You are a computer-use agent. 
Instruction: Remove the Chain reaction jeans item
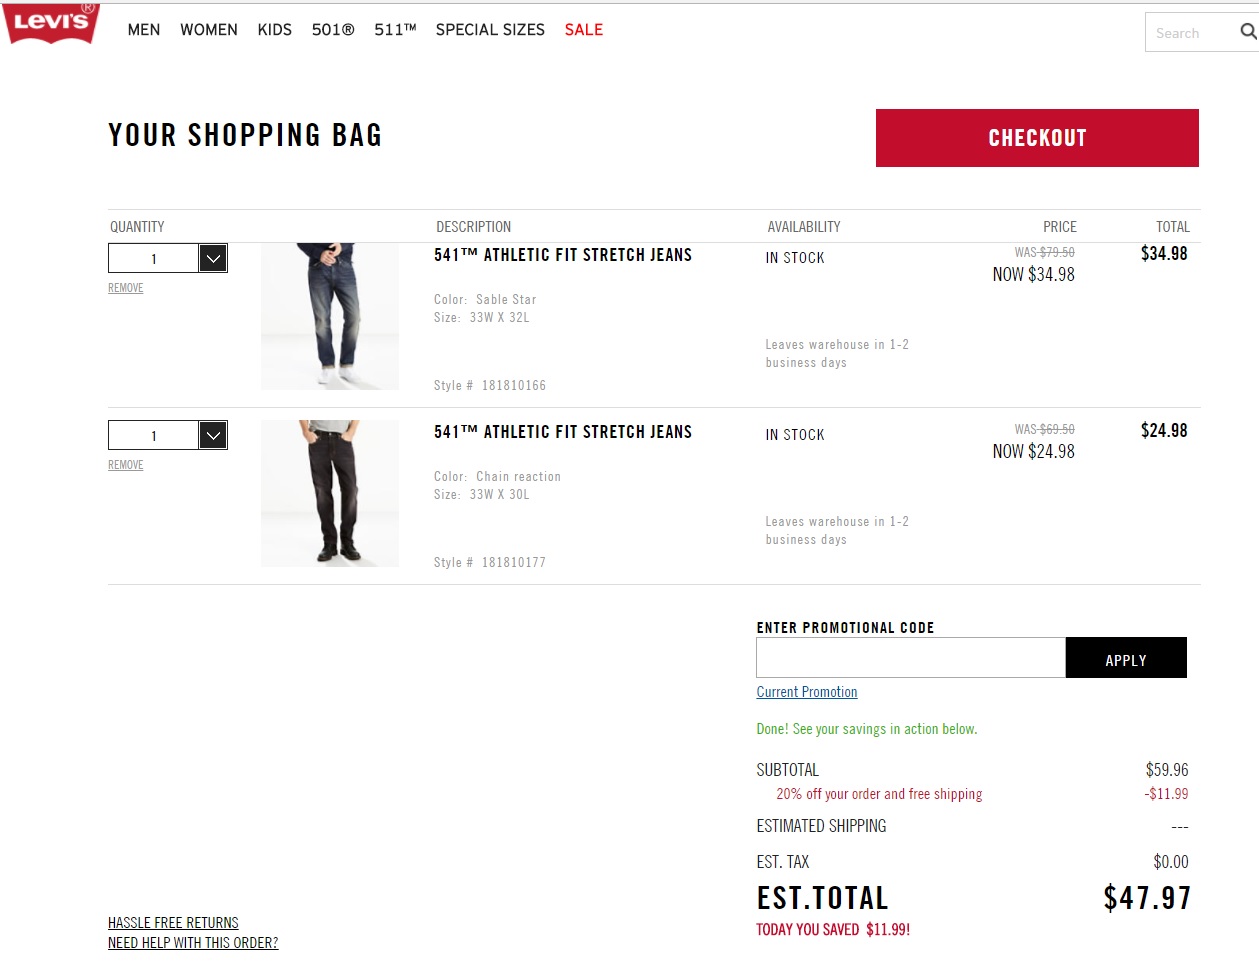click(x=126, y=465)
